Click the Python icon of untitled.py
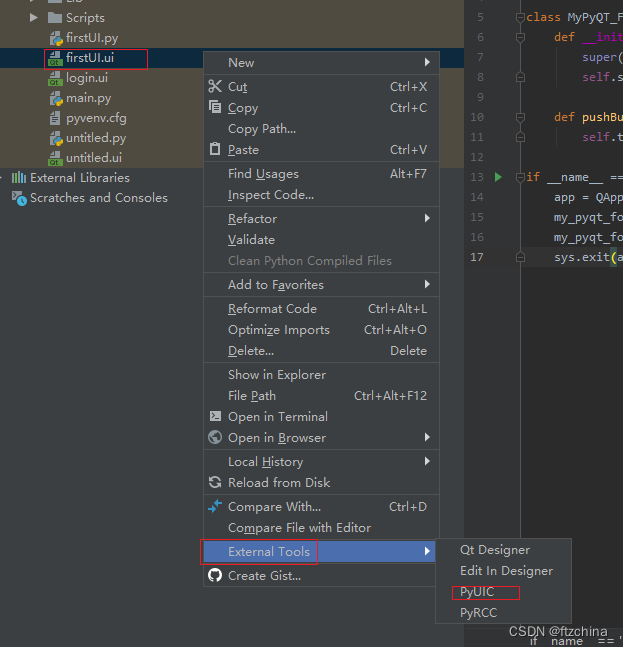 (56, 139)
